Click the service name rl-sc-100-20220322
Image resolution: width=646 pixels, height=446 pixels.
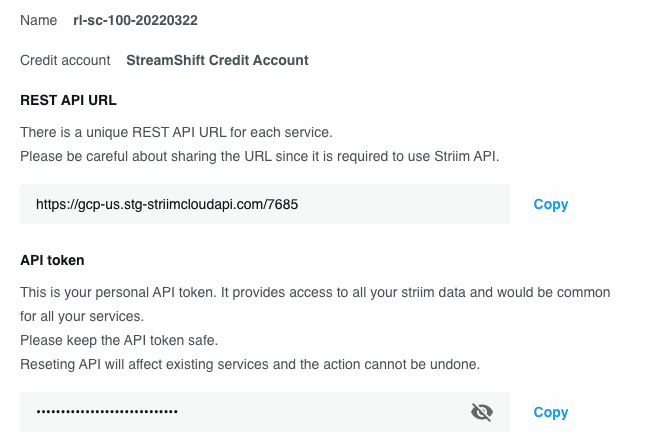point(135,20)
